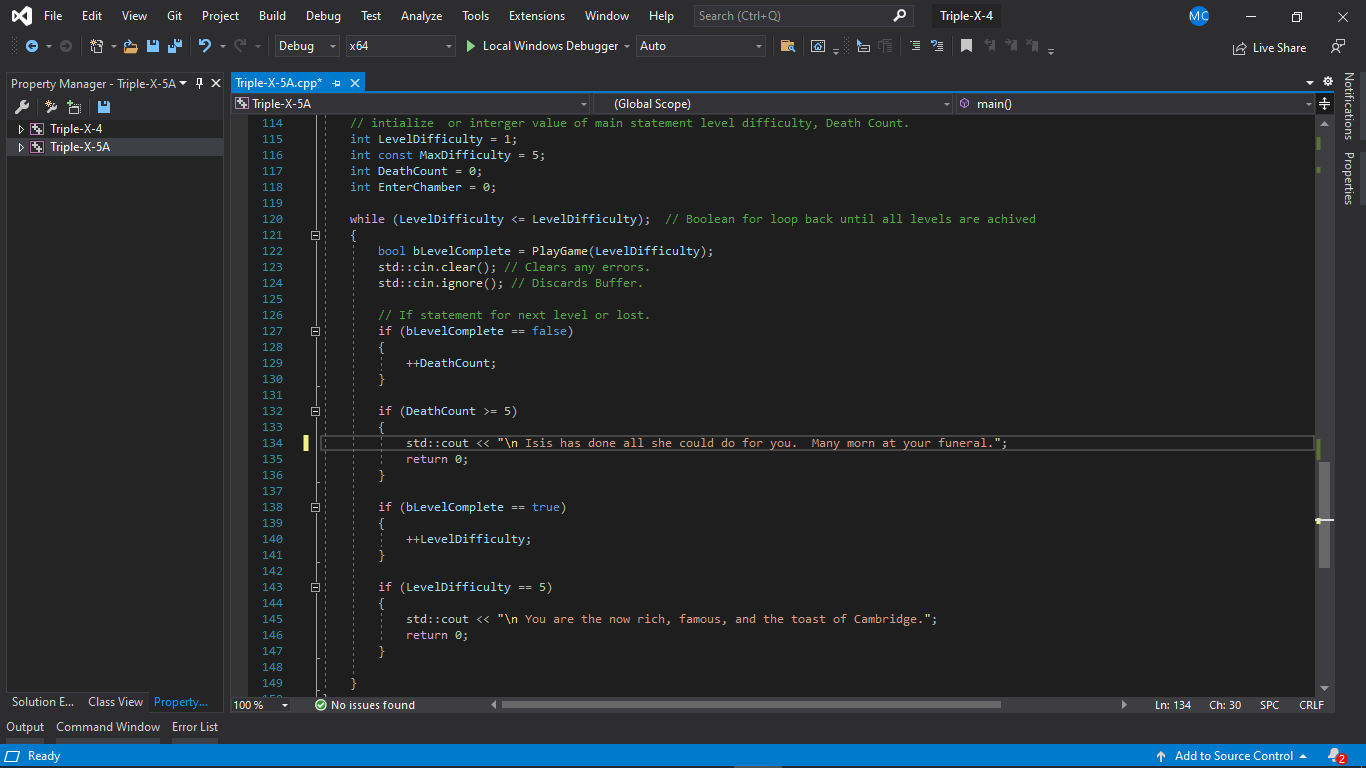The width and height of the screenshot is (1366, 768).
Task: Click the Send Feedback icon
Action: (x=1337, y=47)
